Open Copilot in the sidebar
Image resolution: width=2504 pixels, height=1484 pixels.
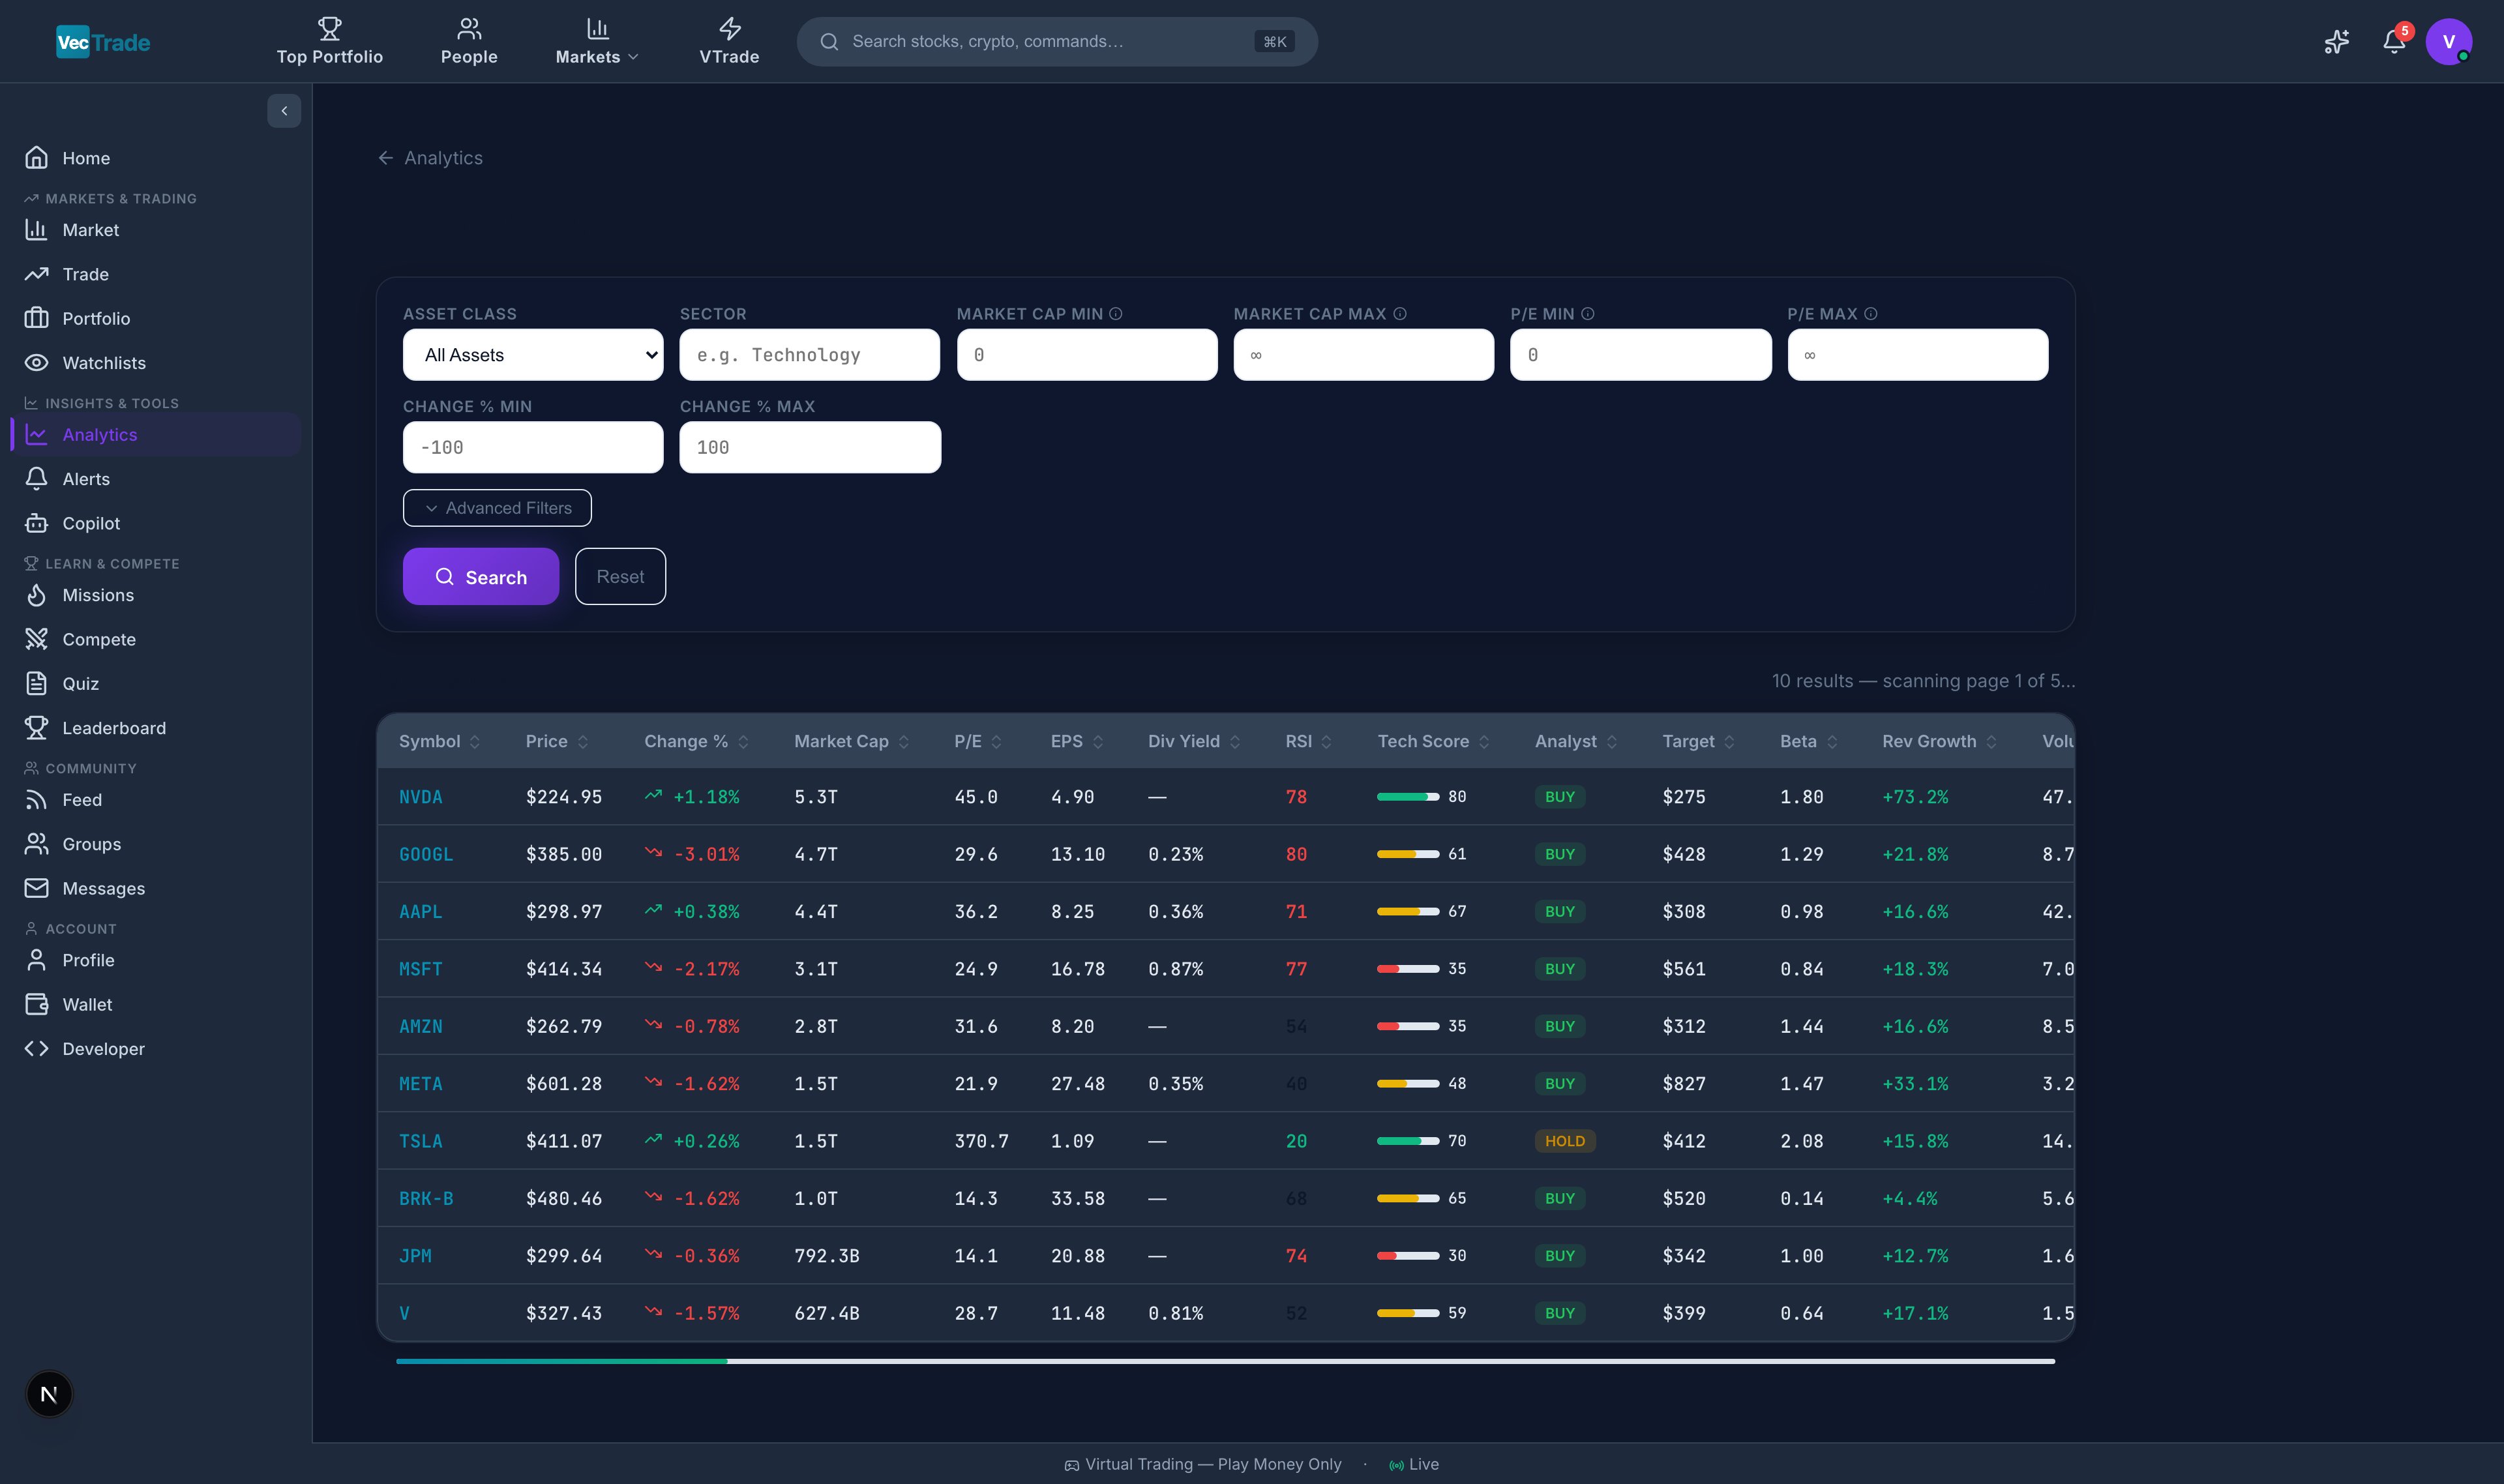(156, 523)
